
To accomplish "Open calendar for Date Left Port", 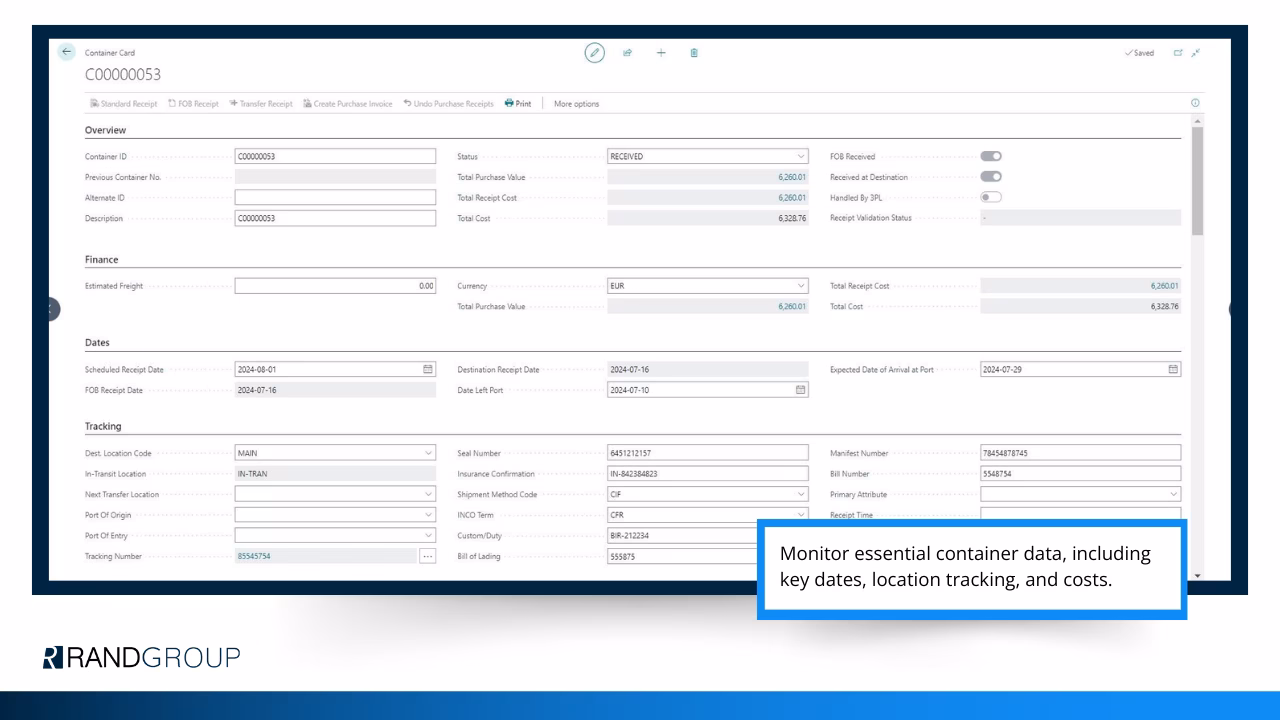I will 800,390.
